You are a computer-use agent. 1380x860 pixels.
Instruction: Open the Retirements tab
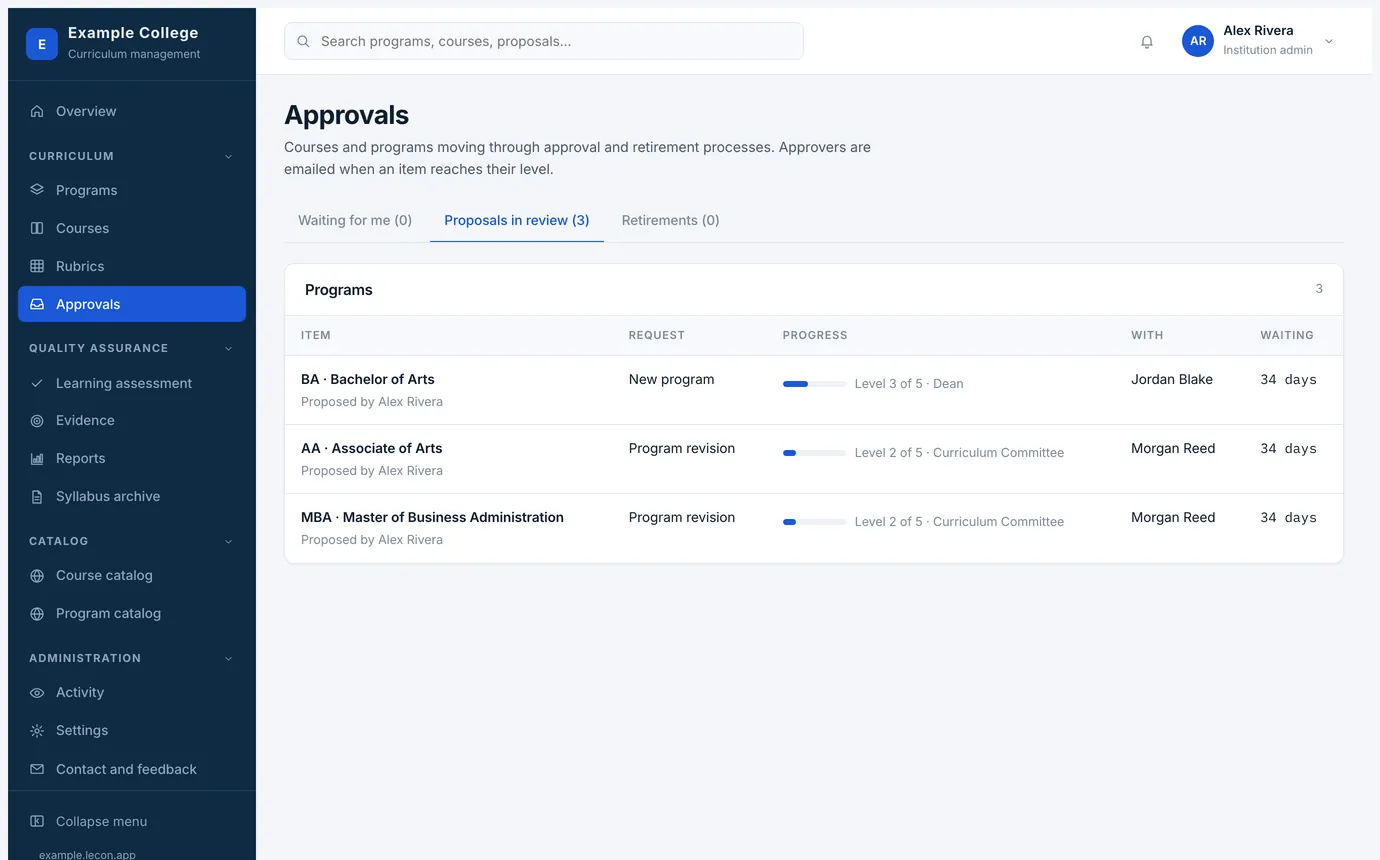[x=671, y=220]
